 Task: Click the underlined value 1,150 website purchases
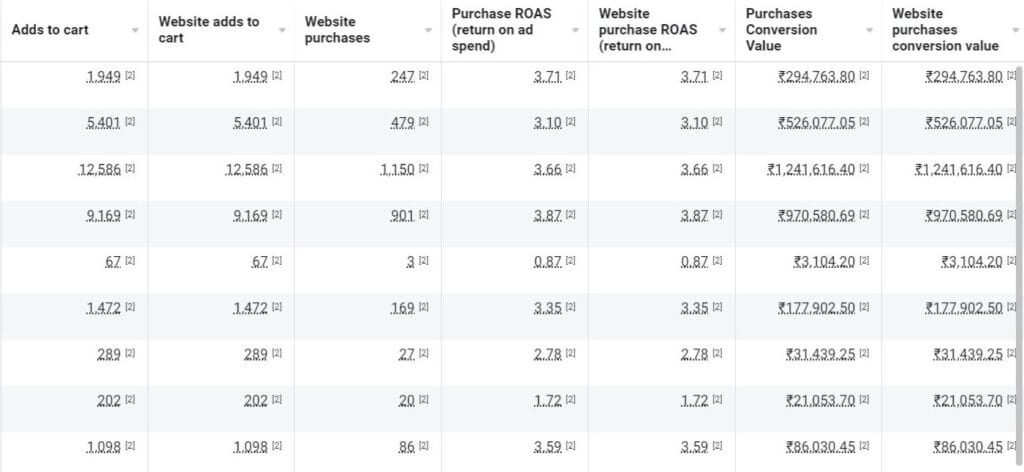pos(397,170)
